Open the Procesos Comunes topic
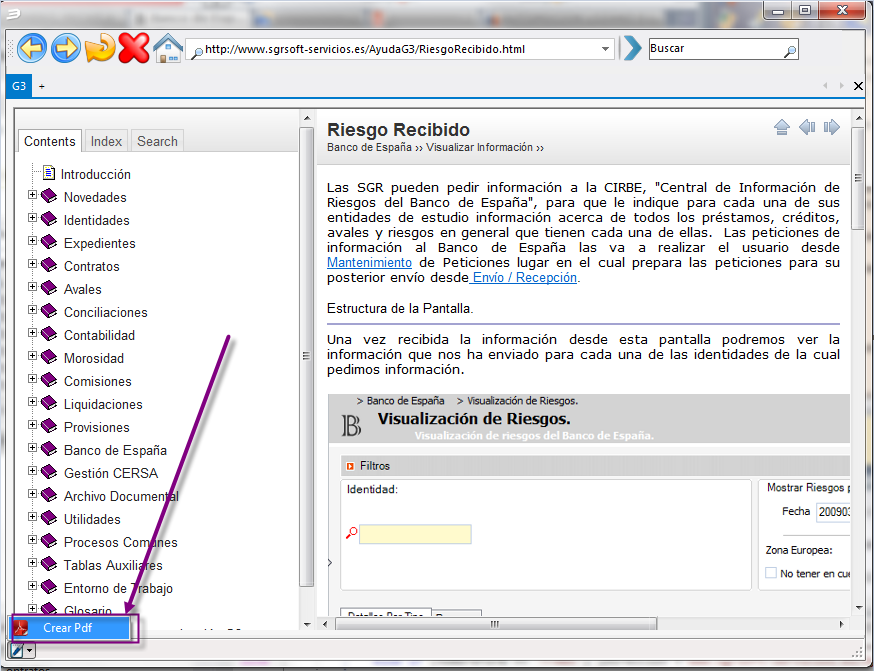The height and width of the screenshot is (671, 874). point(120,542)
